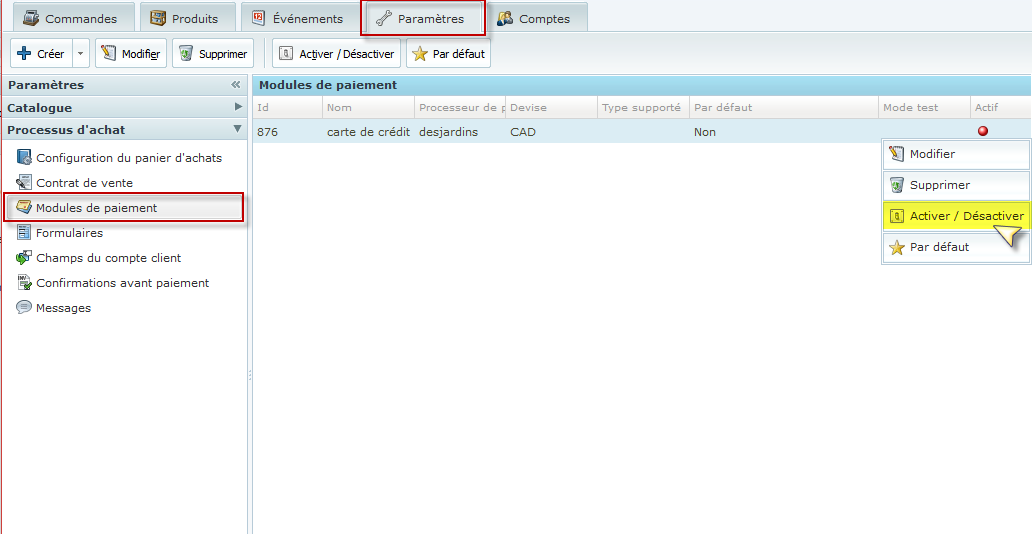Open Champs du compte client
The image size is (1032, 534).
[x=109, y=258]
